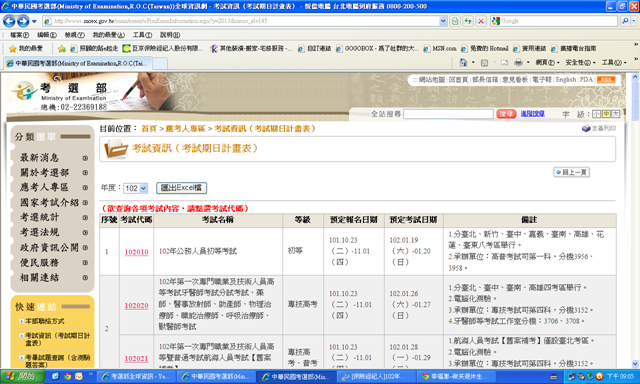Screen dimensions: 640x384
Task: Click the 匯出Excel檔 export button
Action: click(181, 188)
